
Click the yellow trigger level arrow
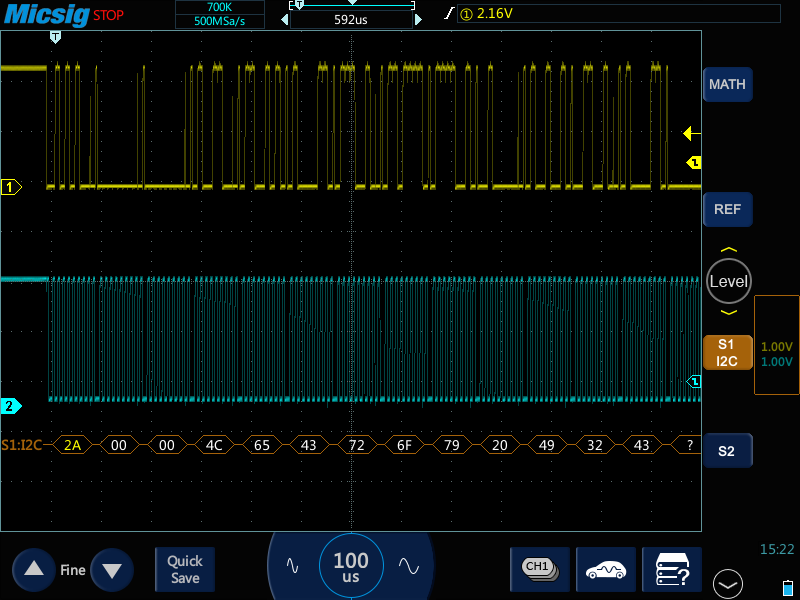692,134
